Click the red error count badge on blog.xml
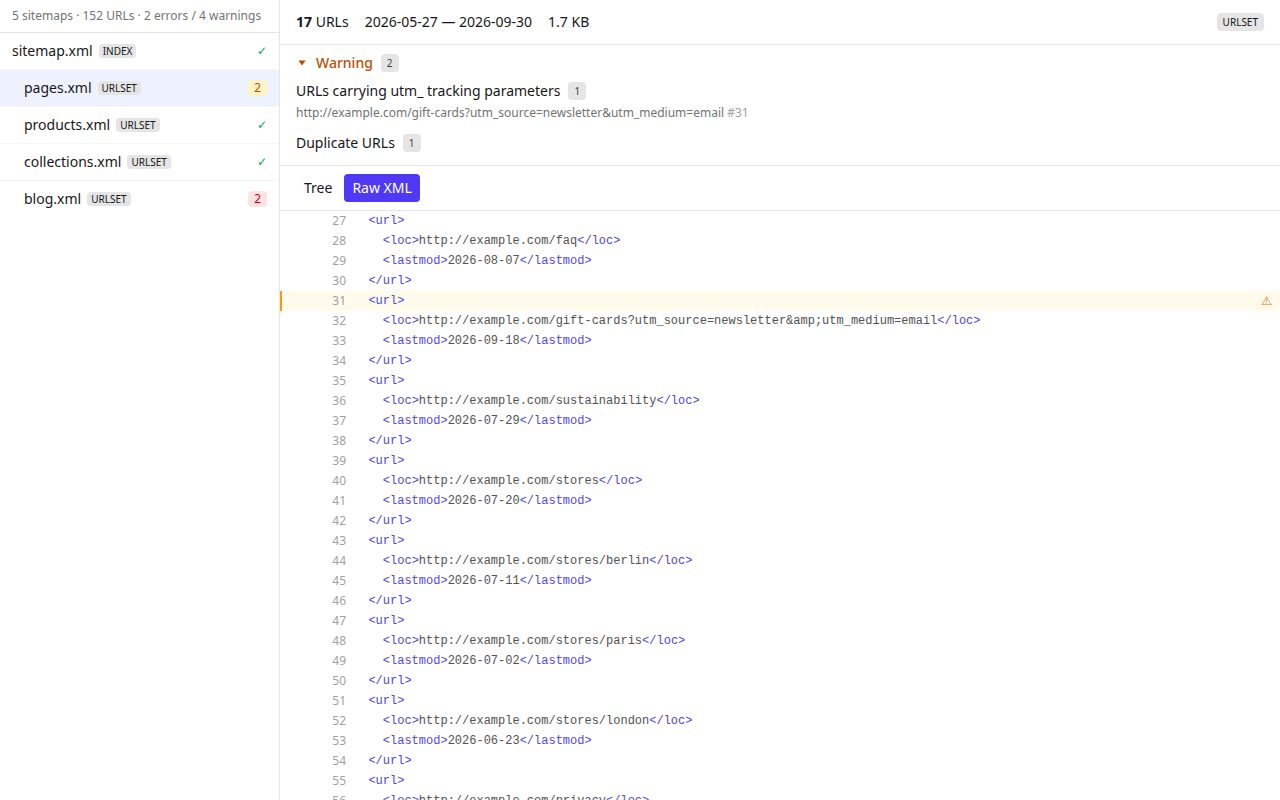Screen dimensions: 1280x800 (x=257, y=199)
